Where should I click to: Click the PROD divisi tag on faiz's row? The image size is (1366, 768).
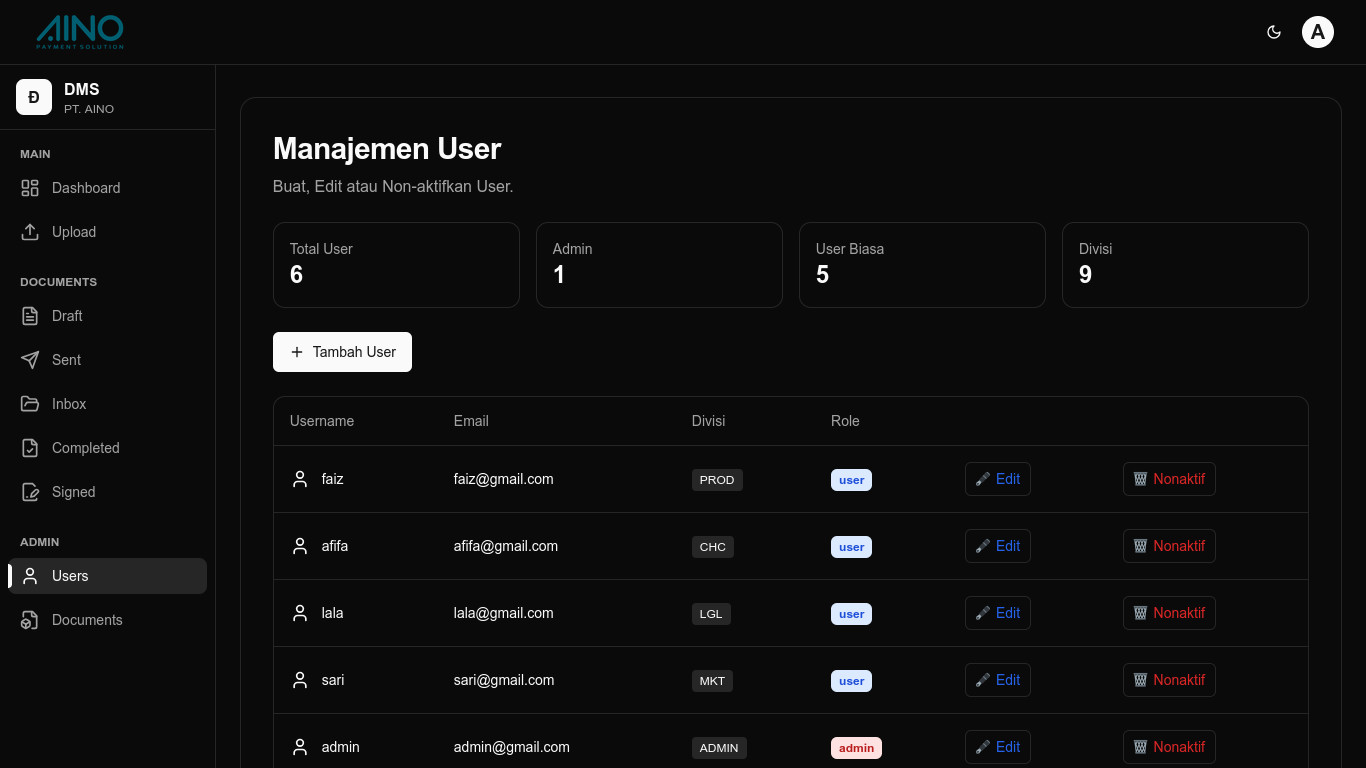point(717,480)
